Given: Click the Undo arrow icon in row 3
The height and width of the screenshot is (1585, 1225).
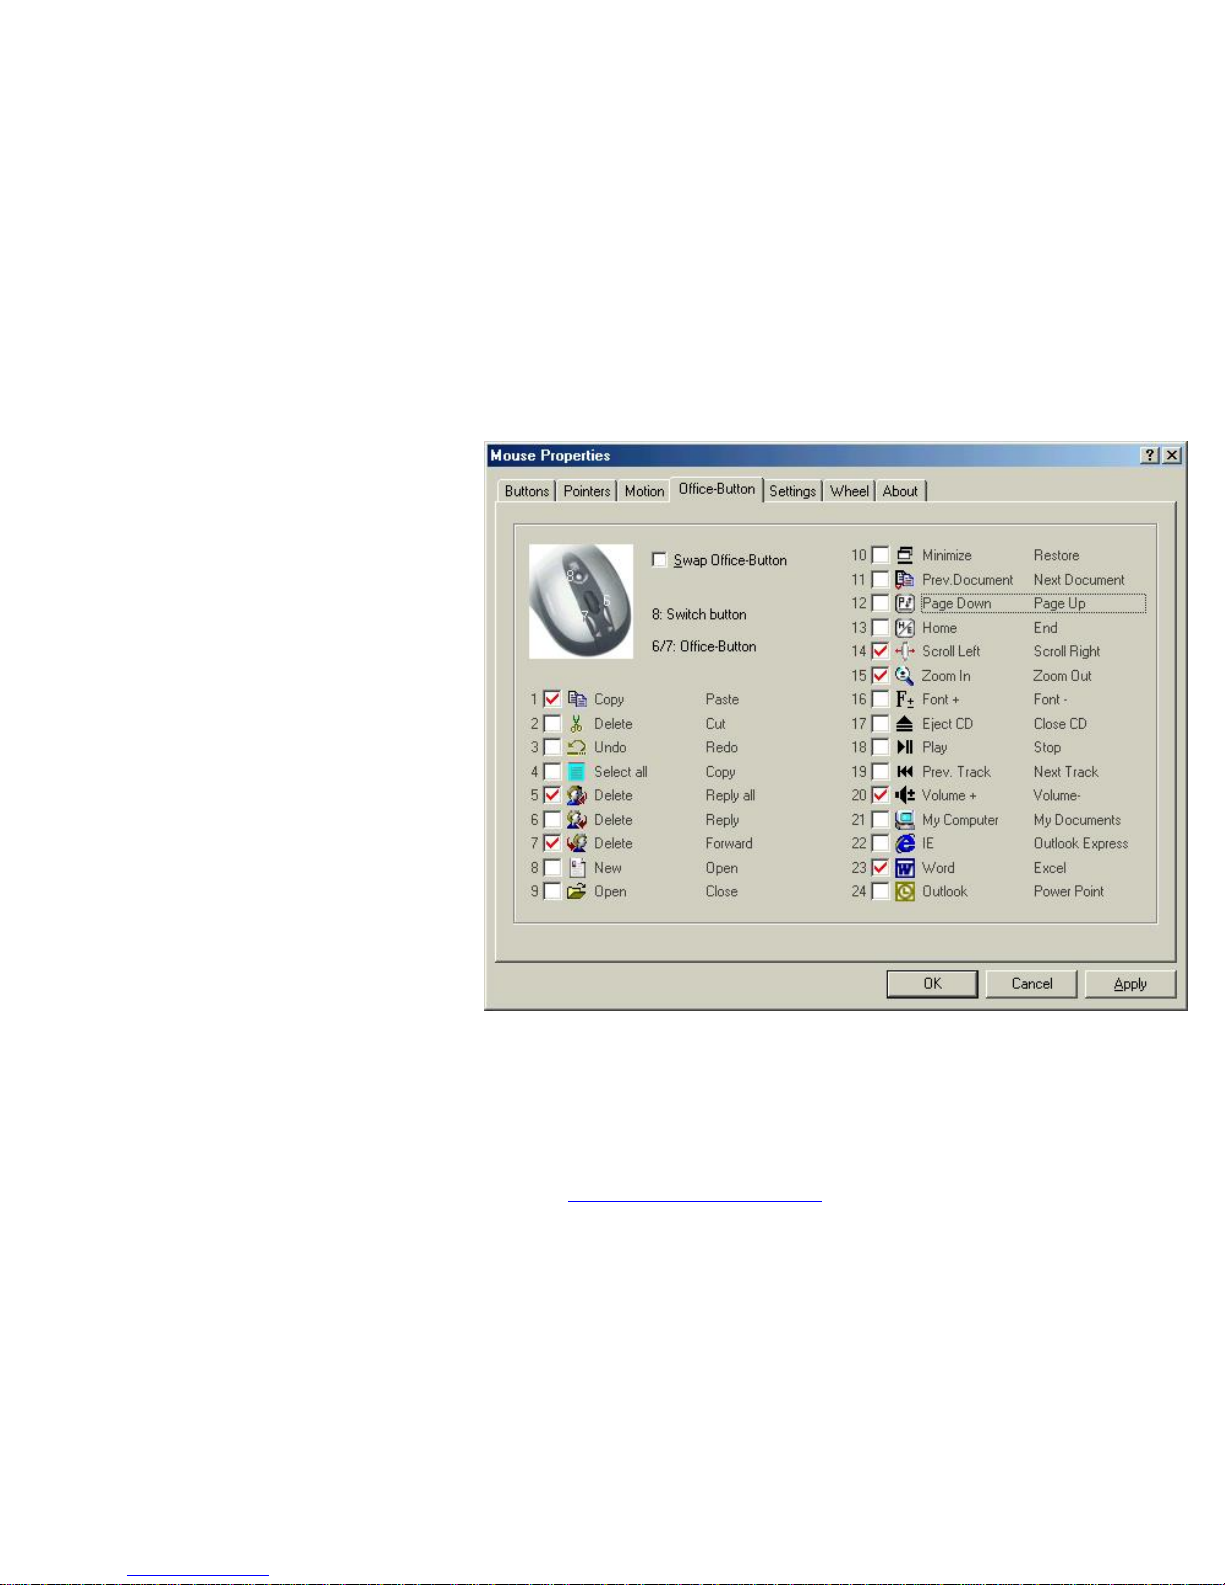Looking at the screenshot, I should pos(577,748).
